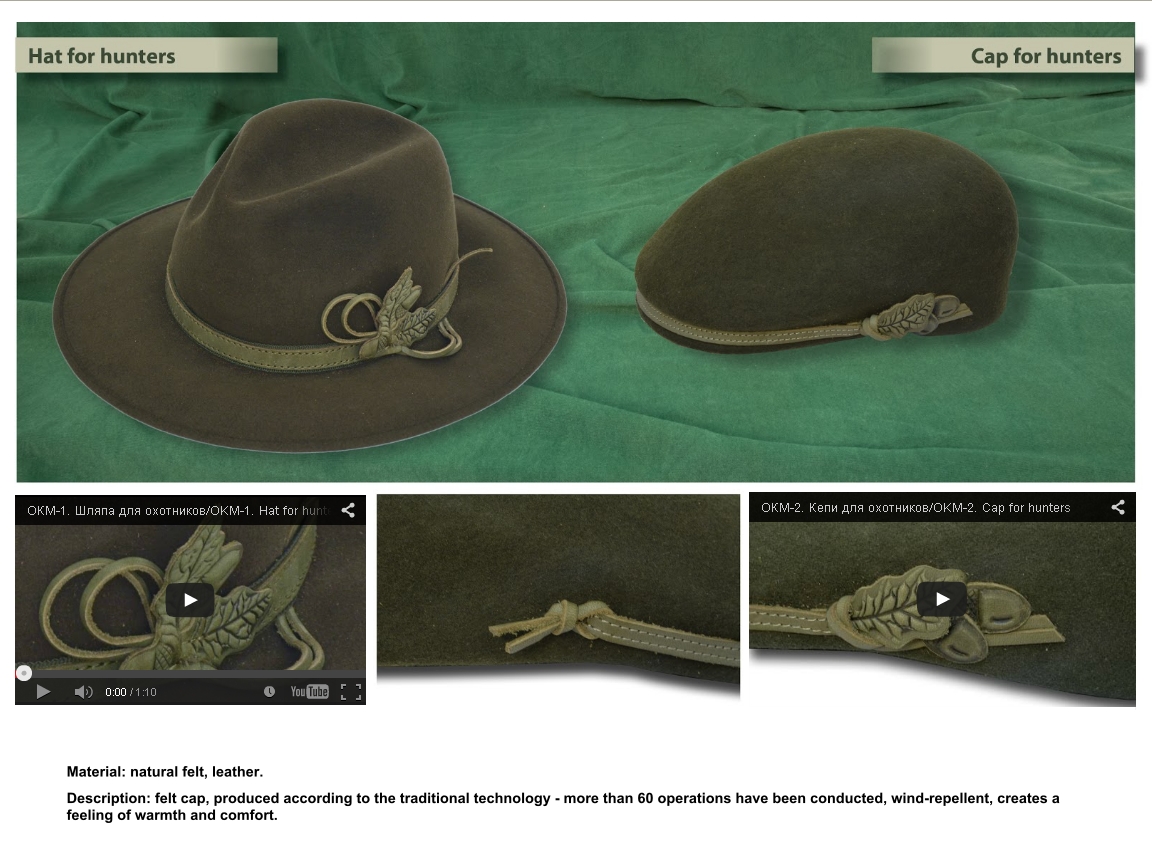Mute the hat video with the speaker icon
The image size is (1152, 866).
pos(83,691)
